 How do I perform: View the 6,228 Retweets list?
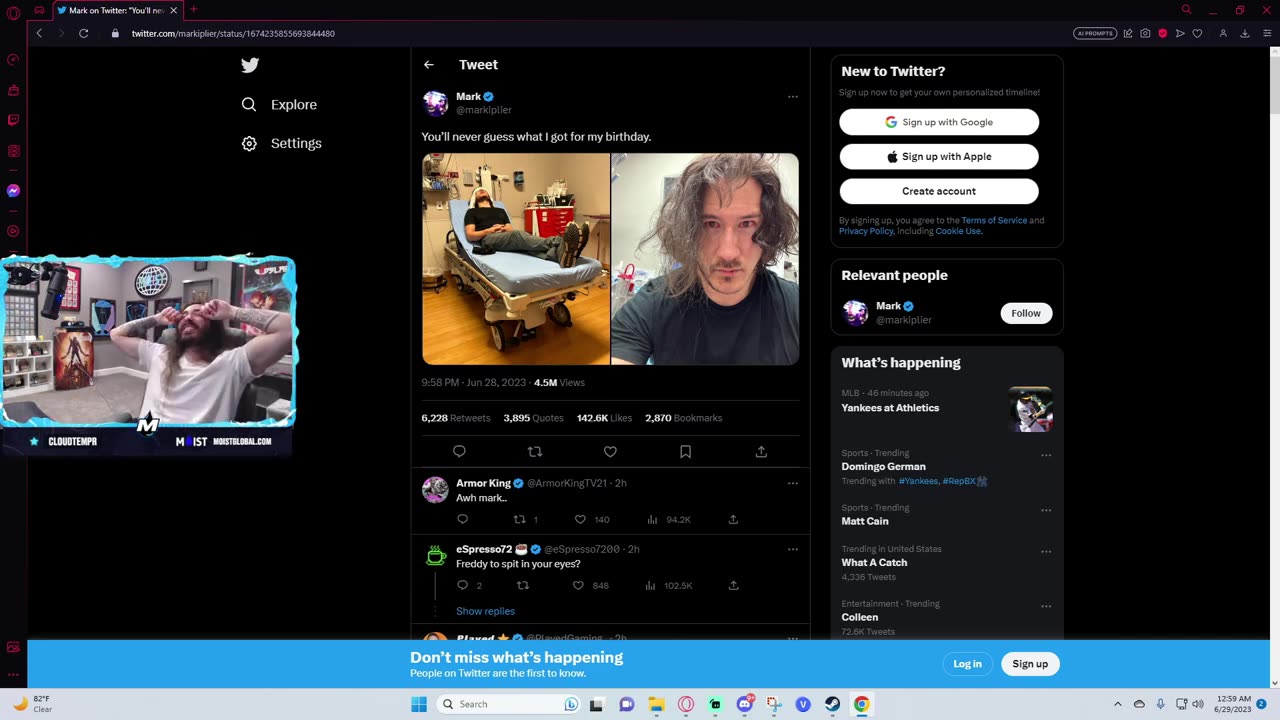coord(456,418)
